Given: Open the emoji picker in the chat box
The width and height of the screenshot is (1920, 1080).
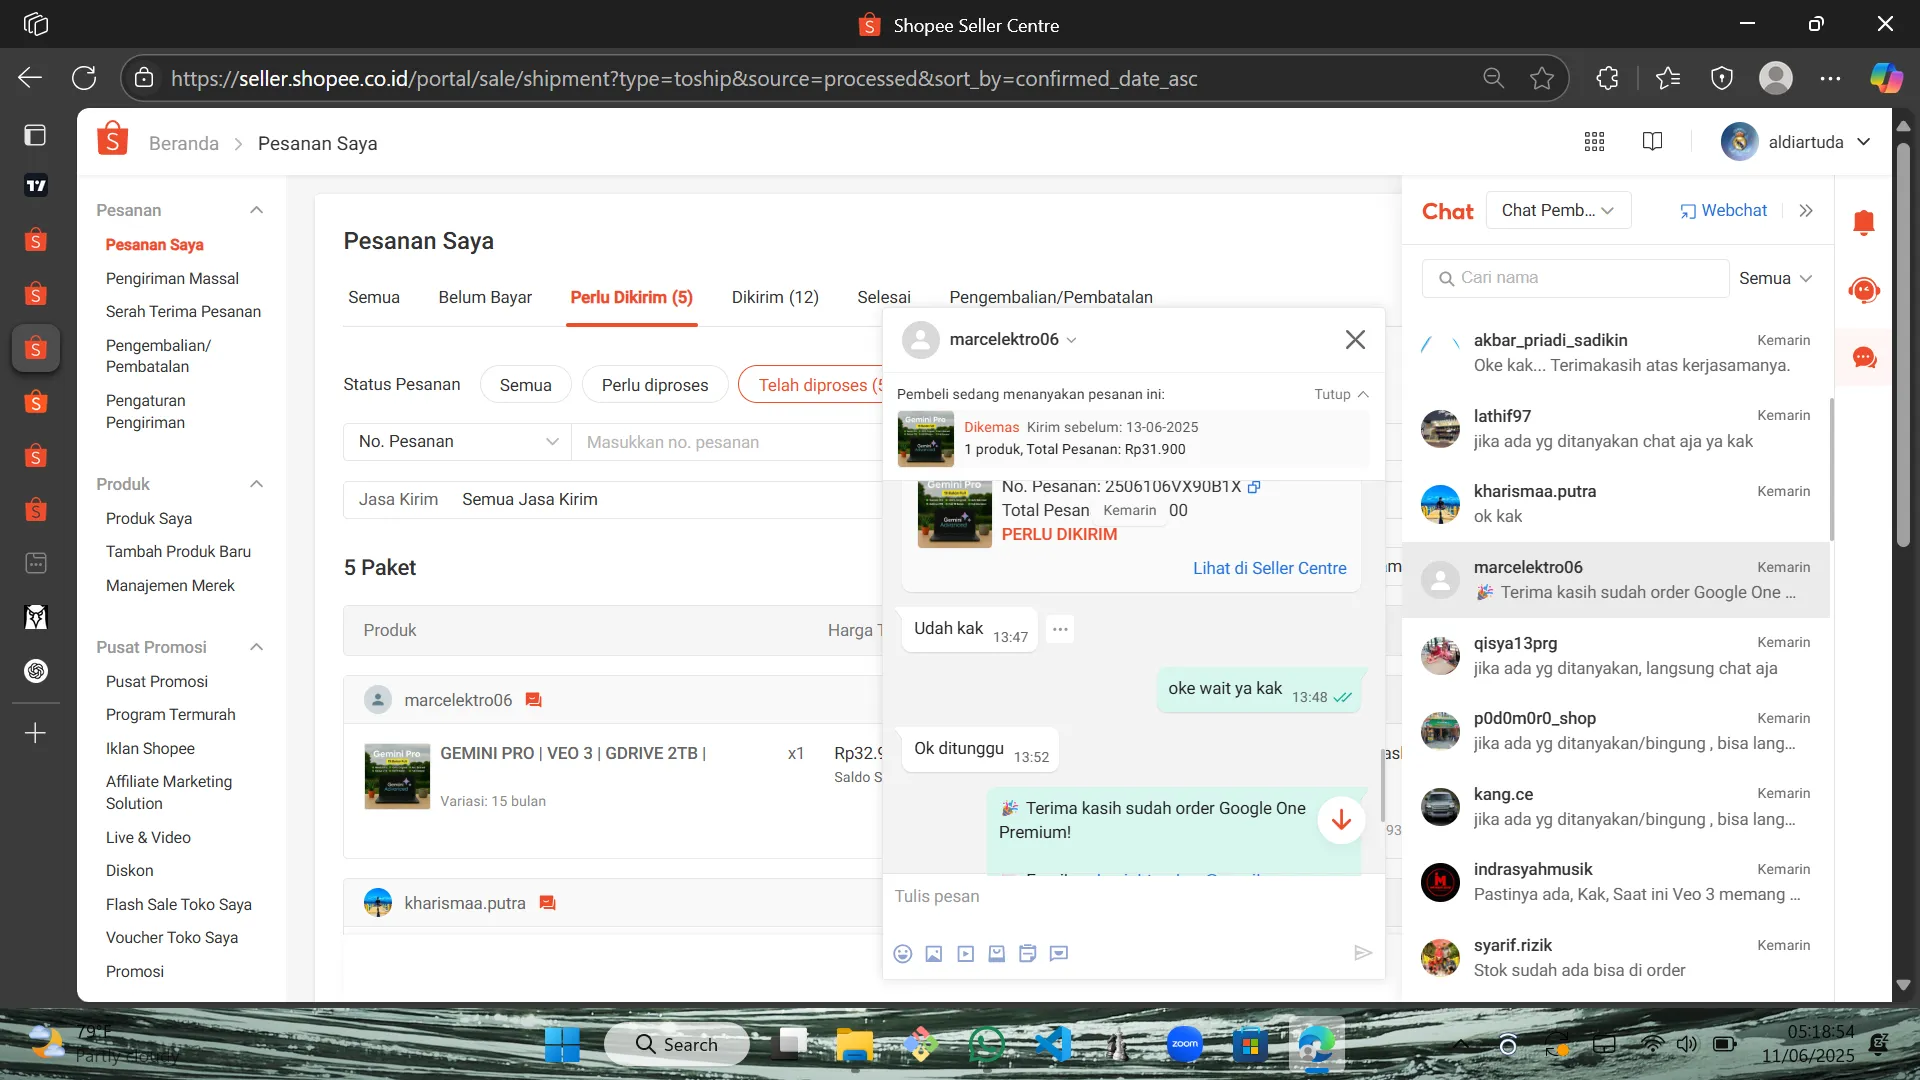Looking at the screenshot, I should 903,954.
